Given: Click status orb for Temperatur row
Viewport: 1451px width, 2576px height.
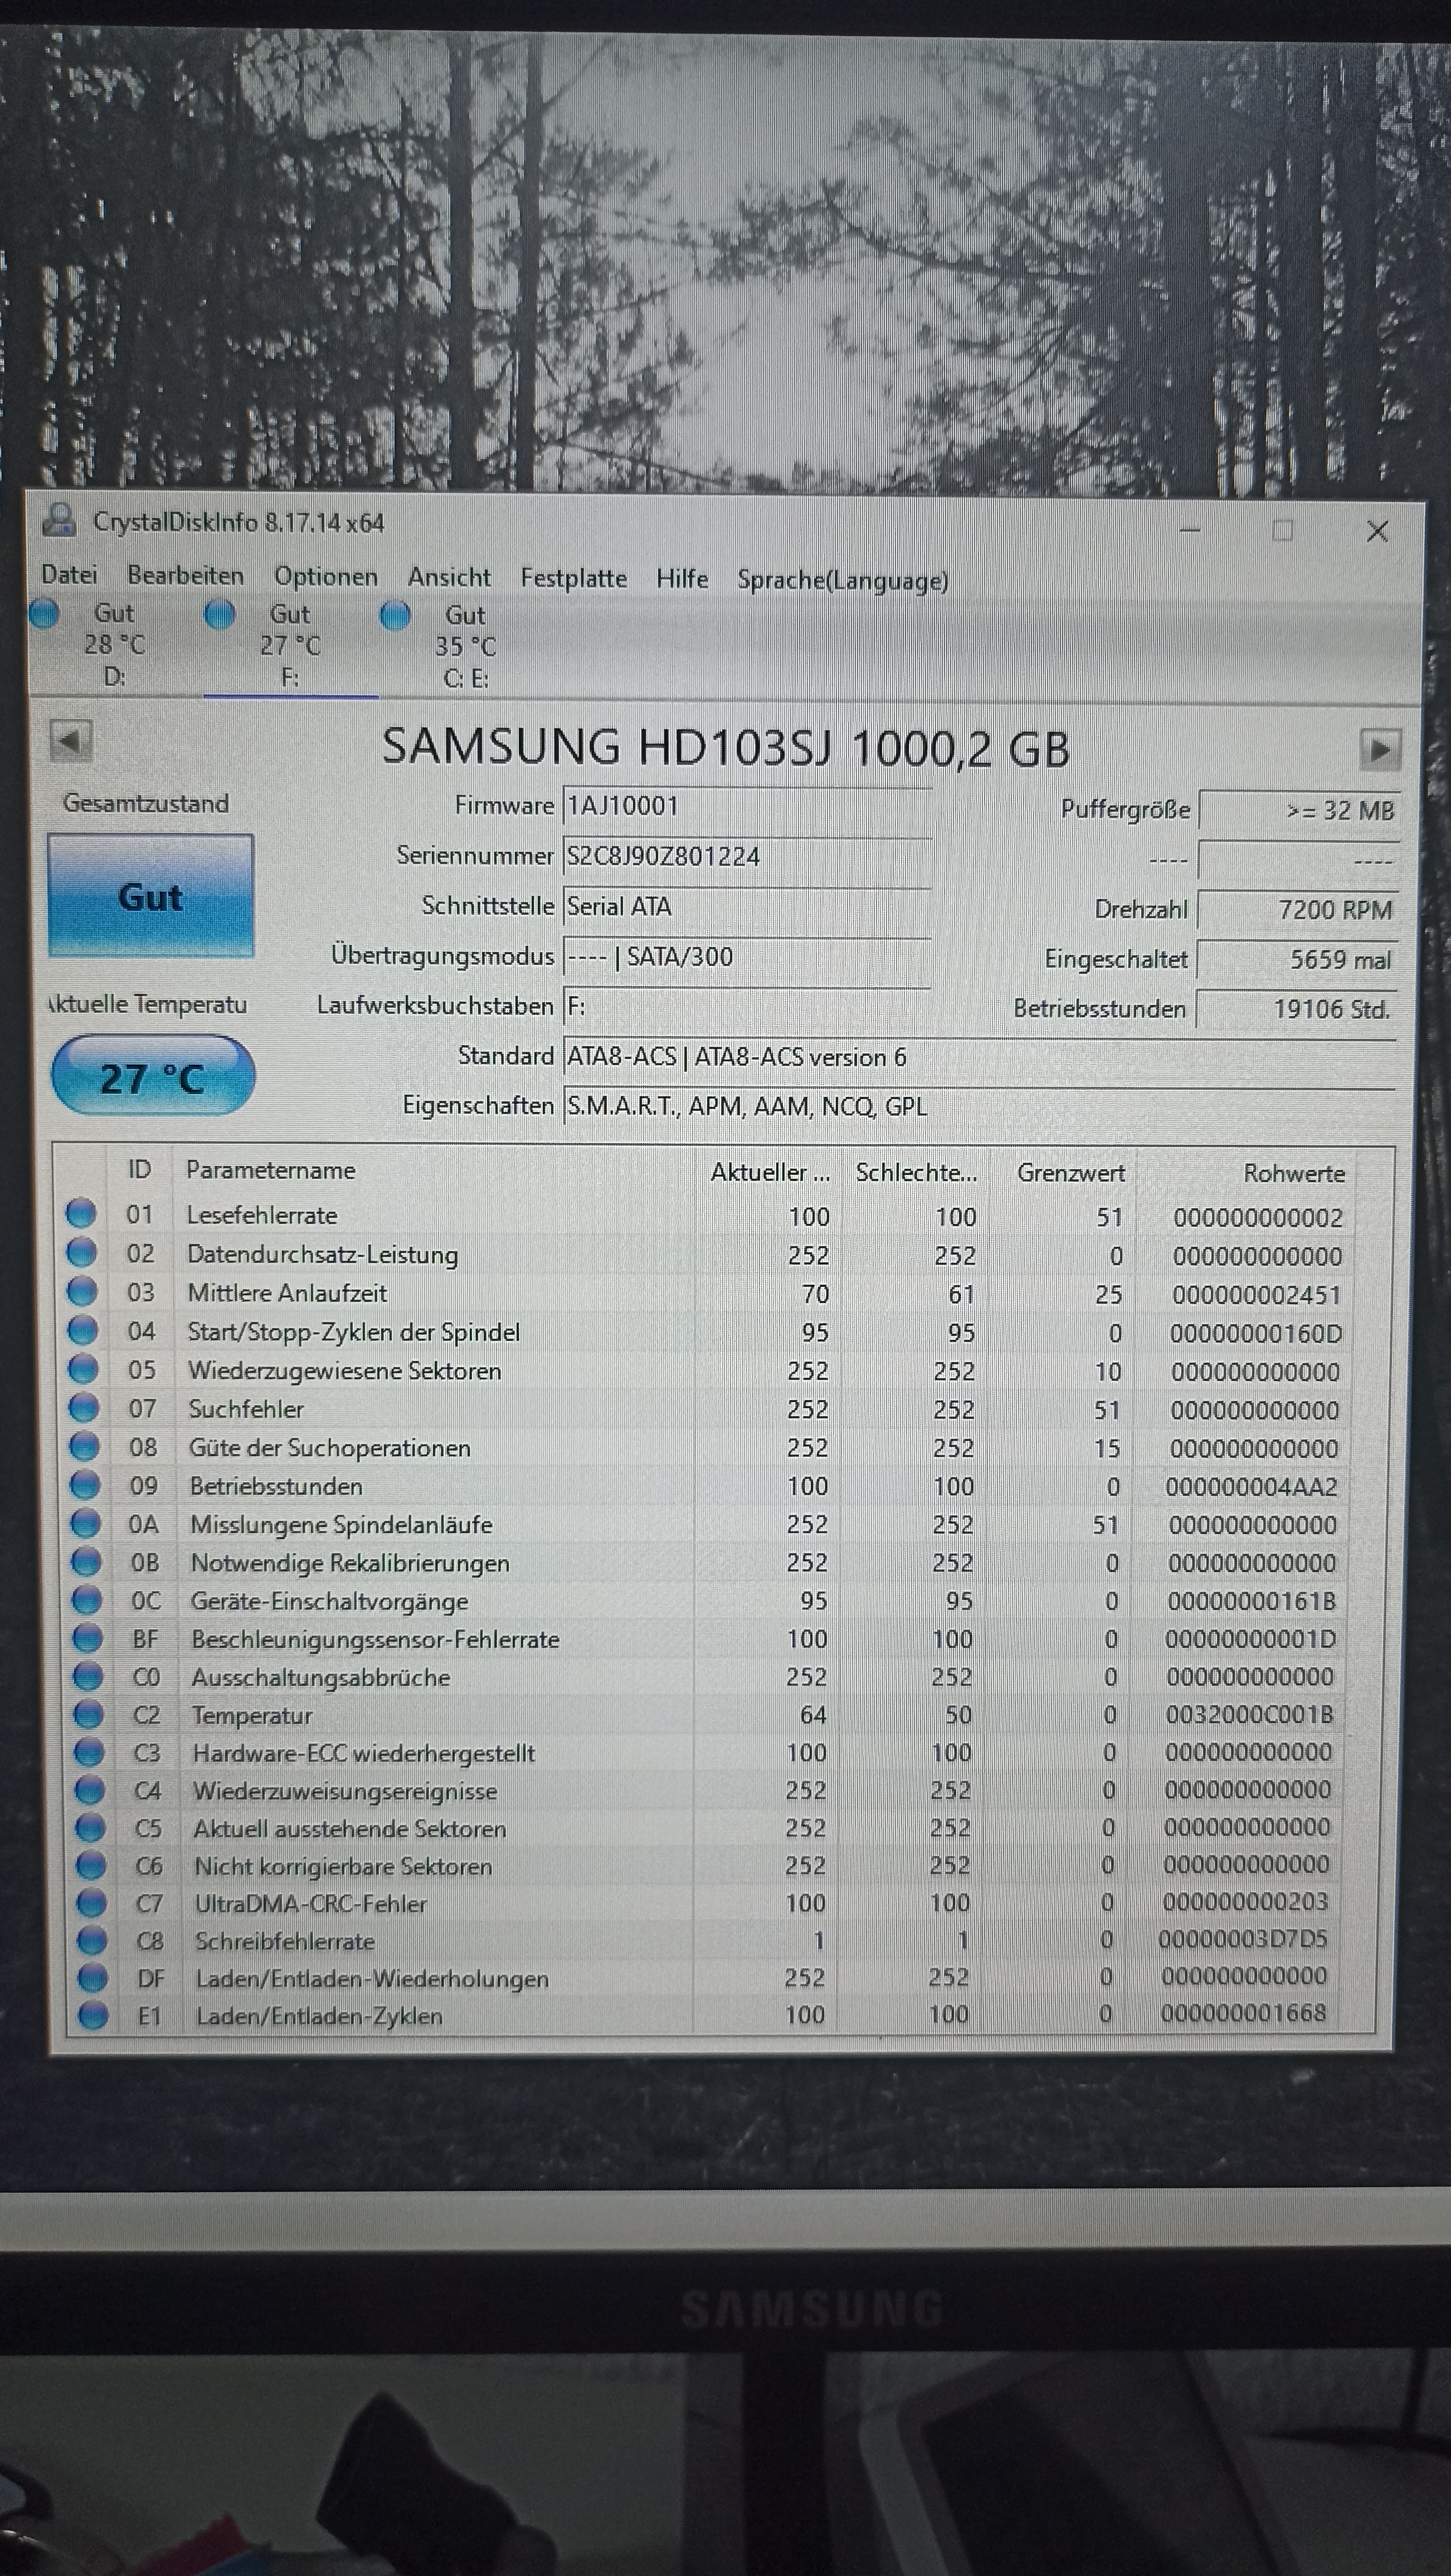Looking at the screenshot, I should (88, 1714).
